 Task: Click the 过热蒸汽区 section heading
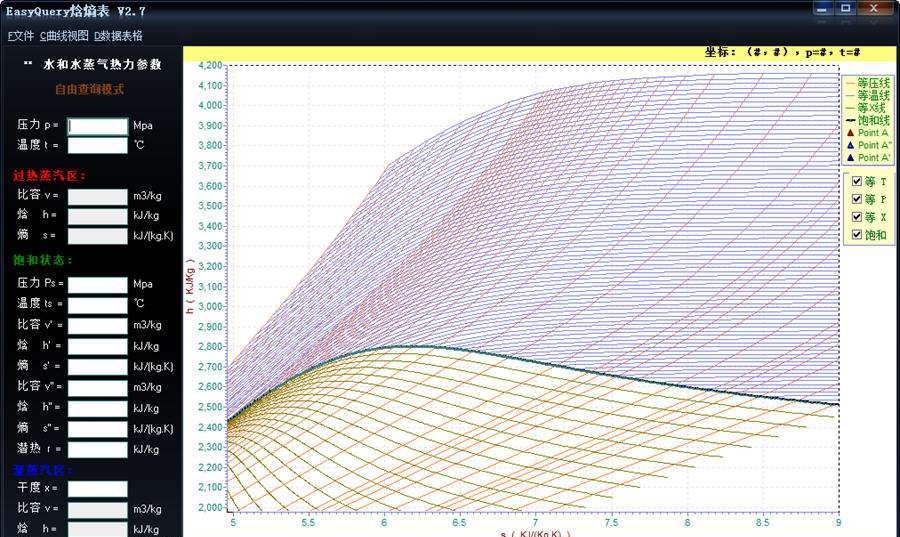[x=49, y=176]
